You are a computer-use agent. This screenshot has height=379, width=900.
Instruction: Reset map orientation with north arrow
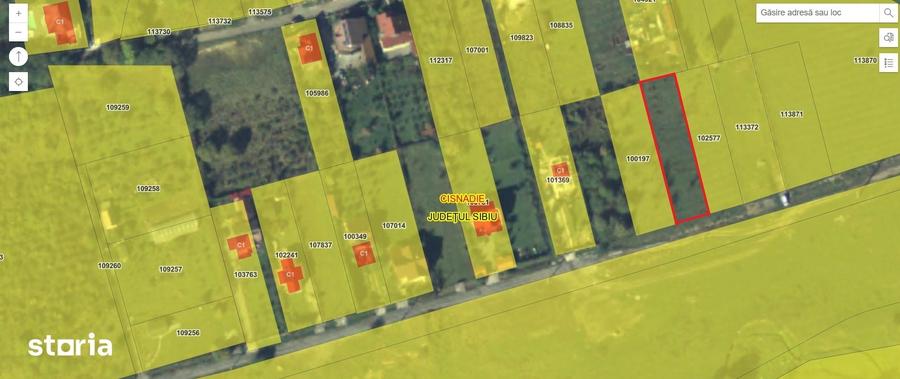pos(18,57)
